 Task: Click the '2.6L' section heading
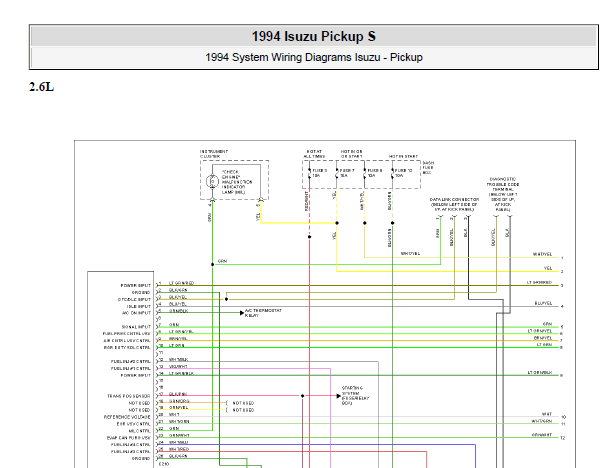click(x=42, y=87)
